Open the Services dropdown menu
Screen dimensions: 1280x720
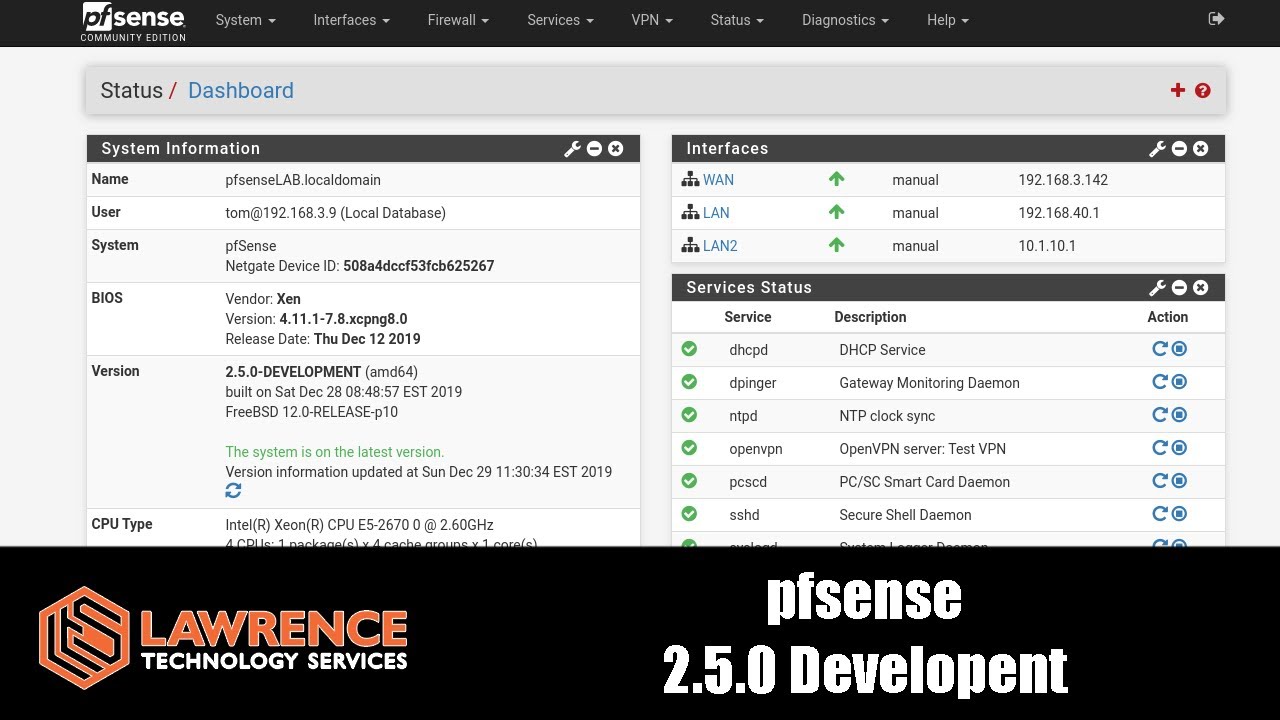(x=560, y=20)
